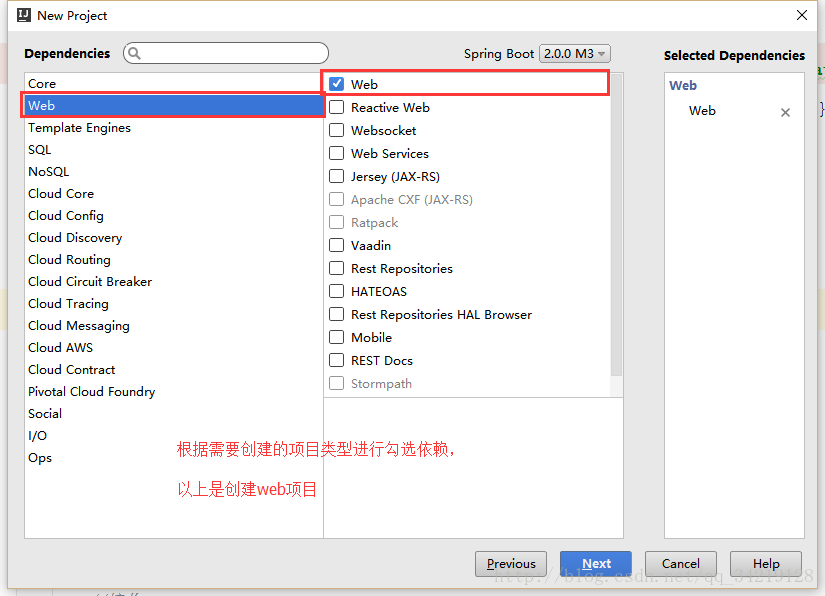Click the dependency list vertical scrollbar
This screenshot has width=825, height=596.
click(x=617, y=230)
